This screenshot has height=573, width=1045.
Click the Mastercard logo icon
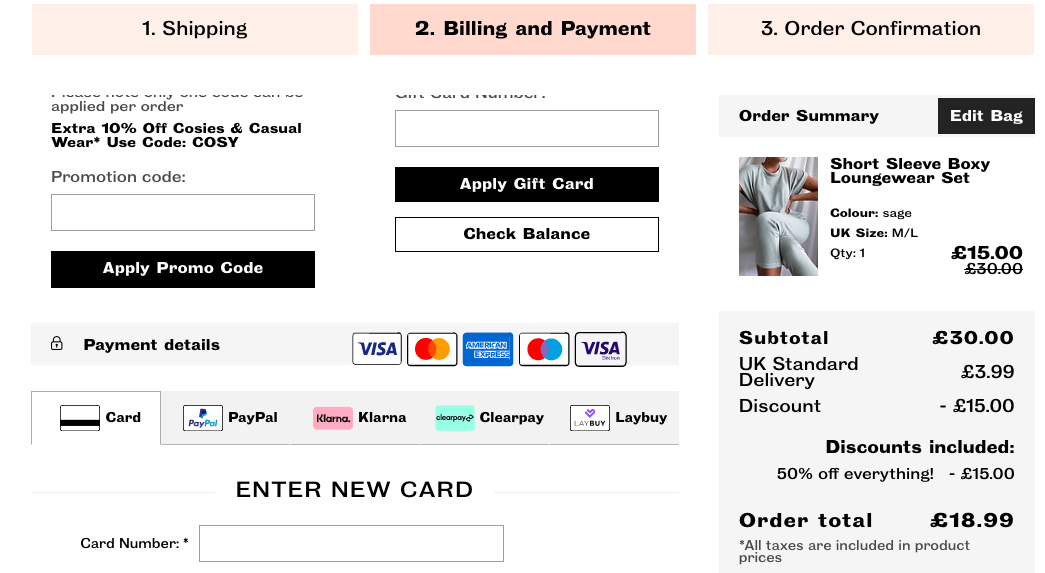(x=433, y=348)
